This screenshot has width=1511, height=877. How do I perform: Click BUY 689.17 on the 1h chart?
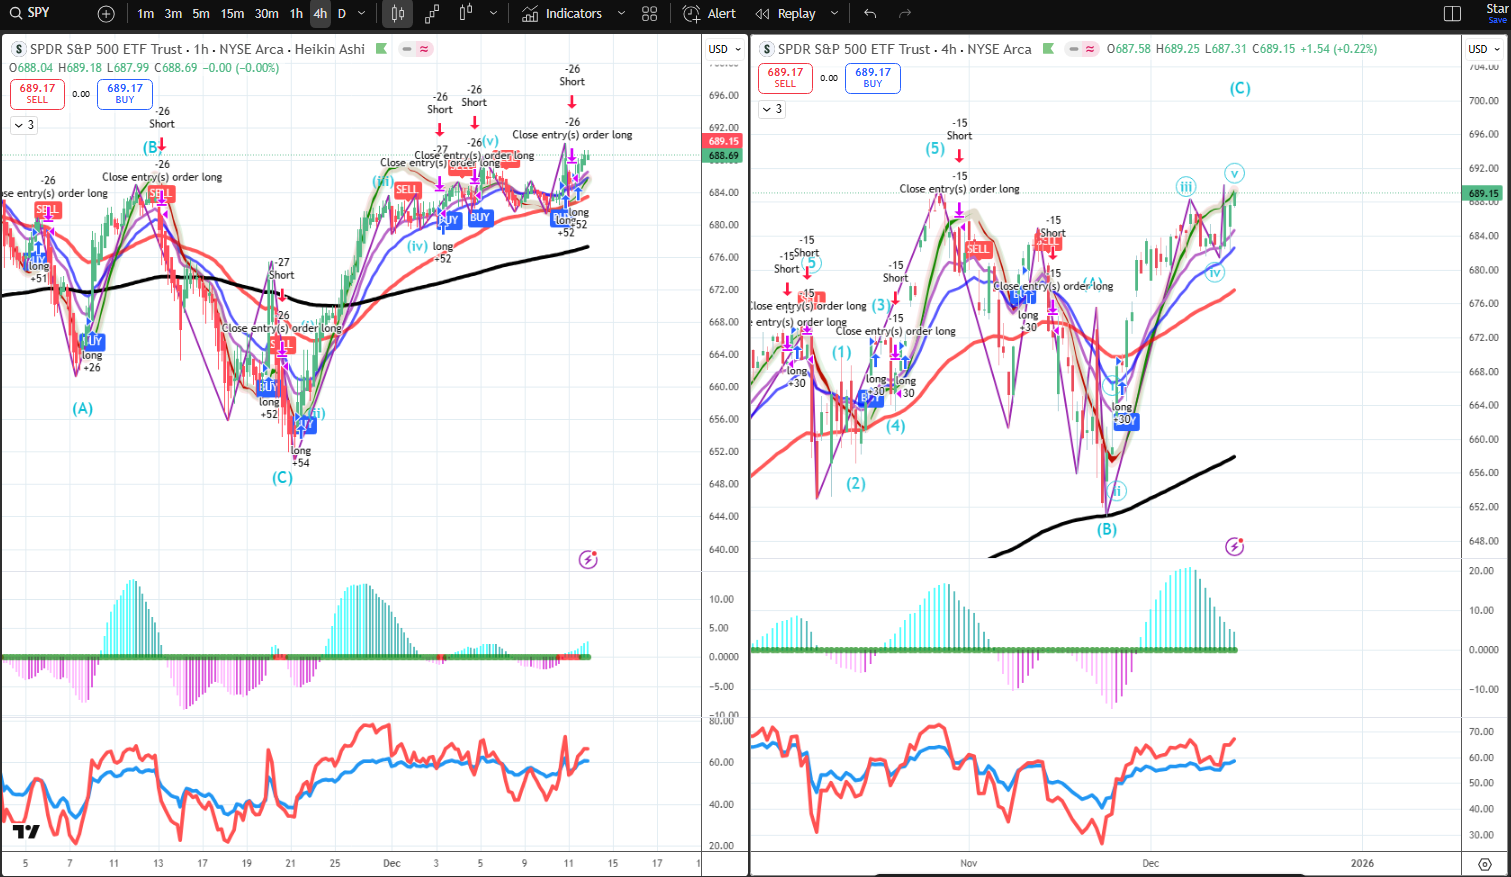pos(125,94)
